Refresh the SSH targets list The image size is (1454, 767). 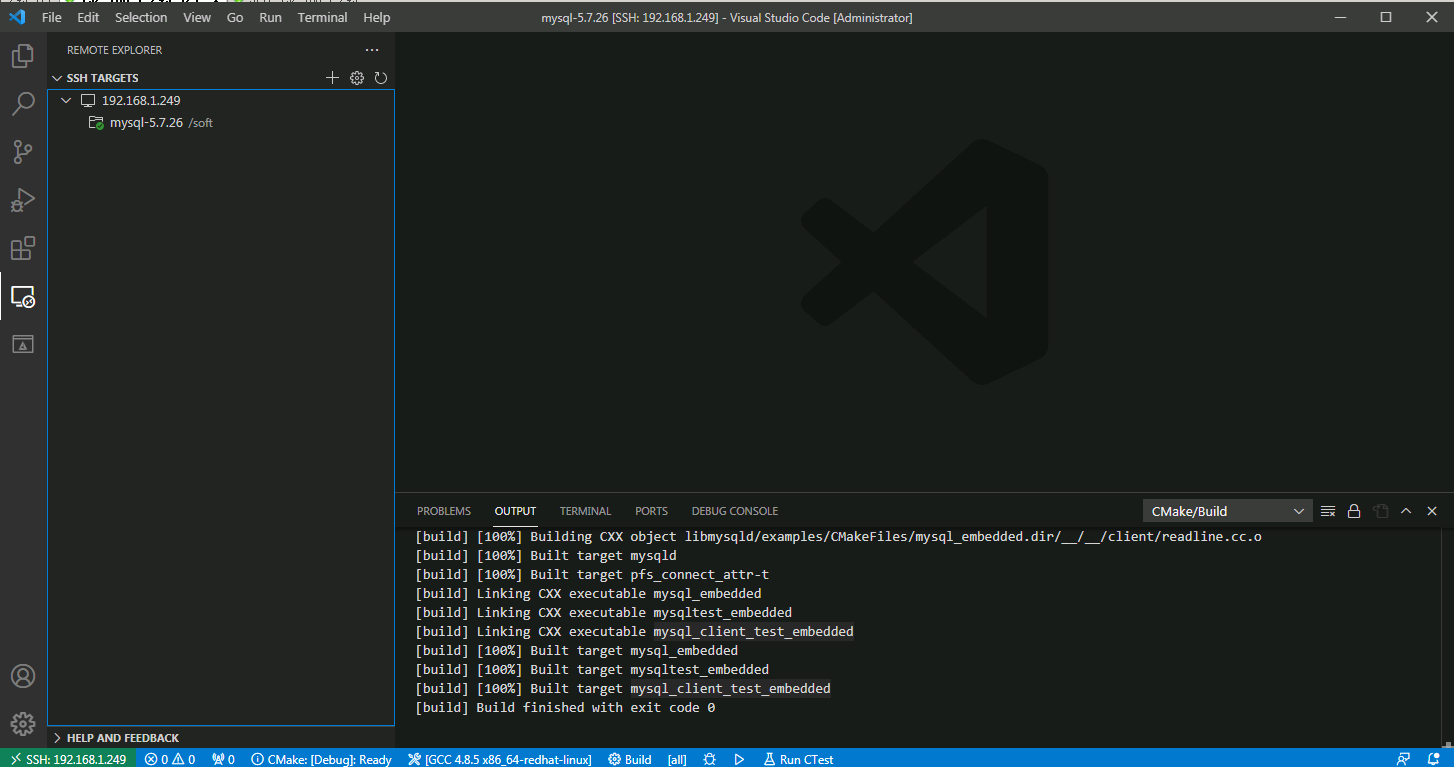381,78
